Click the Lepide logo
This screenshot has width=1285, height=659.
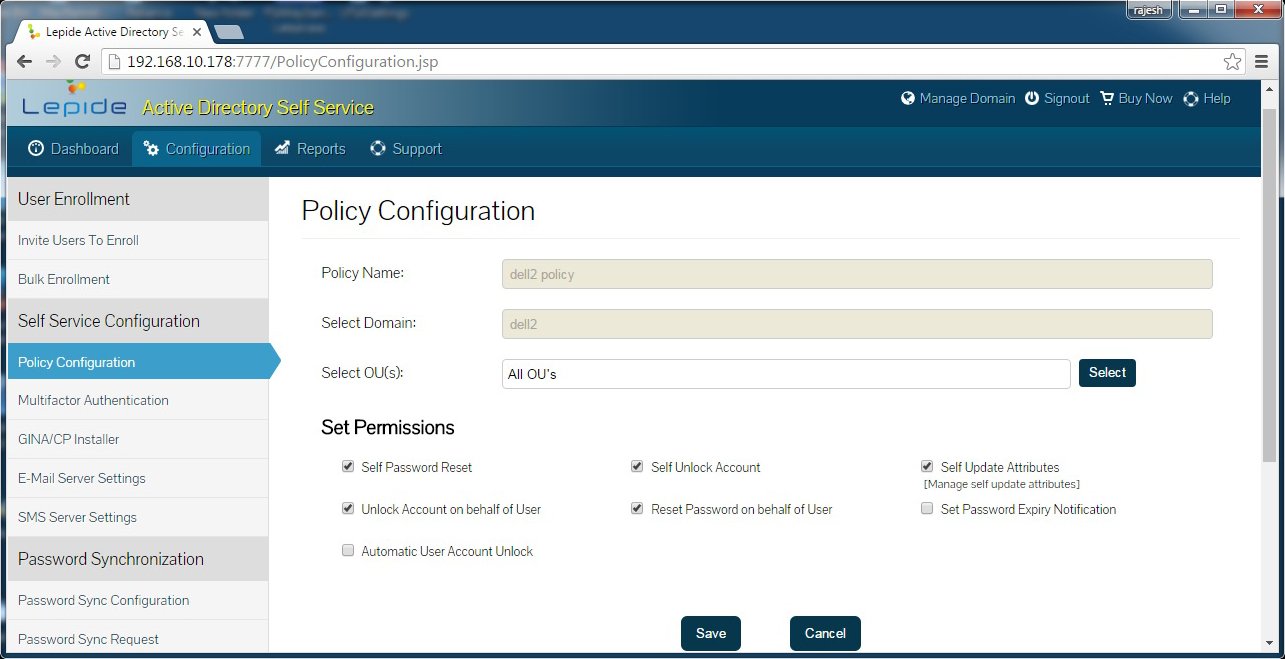point(74,103)
